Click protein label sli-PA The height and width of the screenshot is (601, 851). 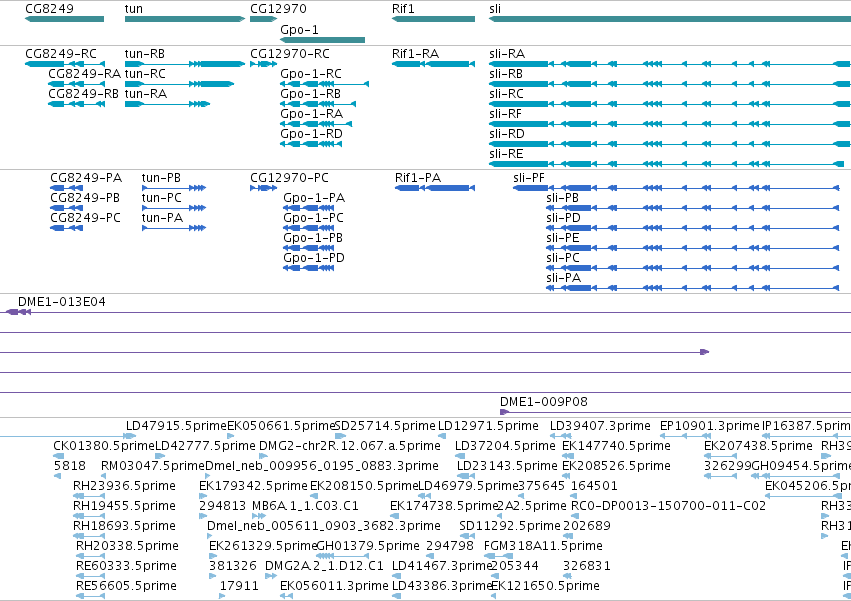coord(563,278)
